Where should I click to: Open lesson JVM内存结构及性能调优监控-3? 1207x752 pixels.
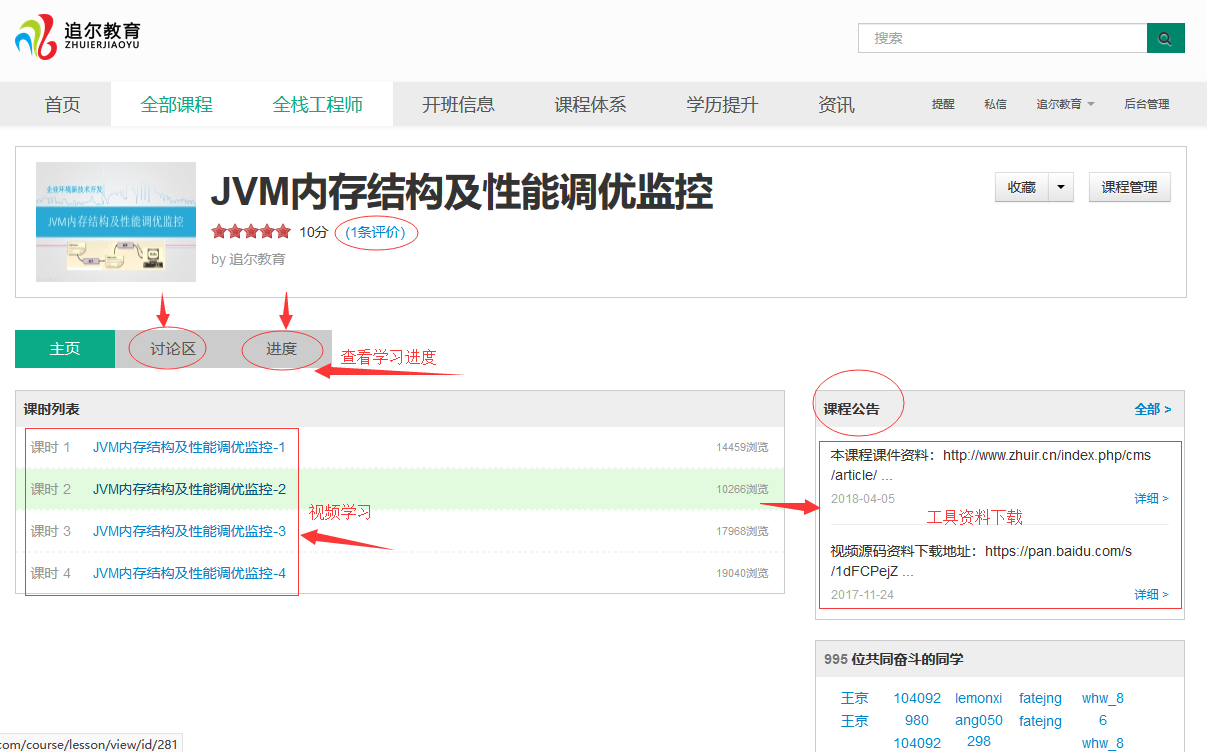pyautogui.click(x=189, y=531)
